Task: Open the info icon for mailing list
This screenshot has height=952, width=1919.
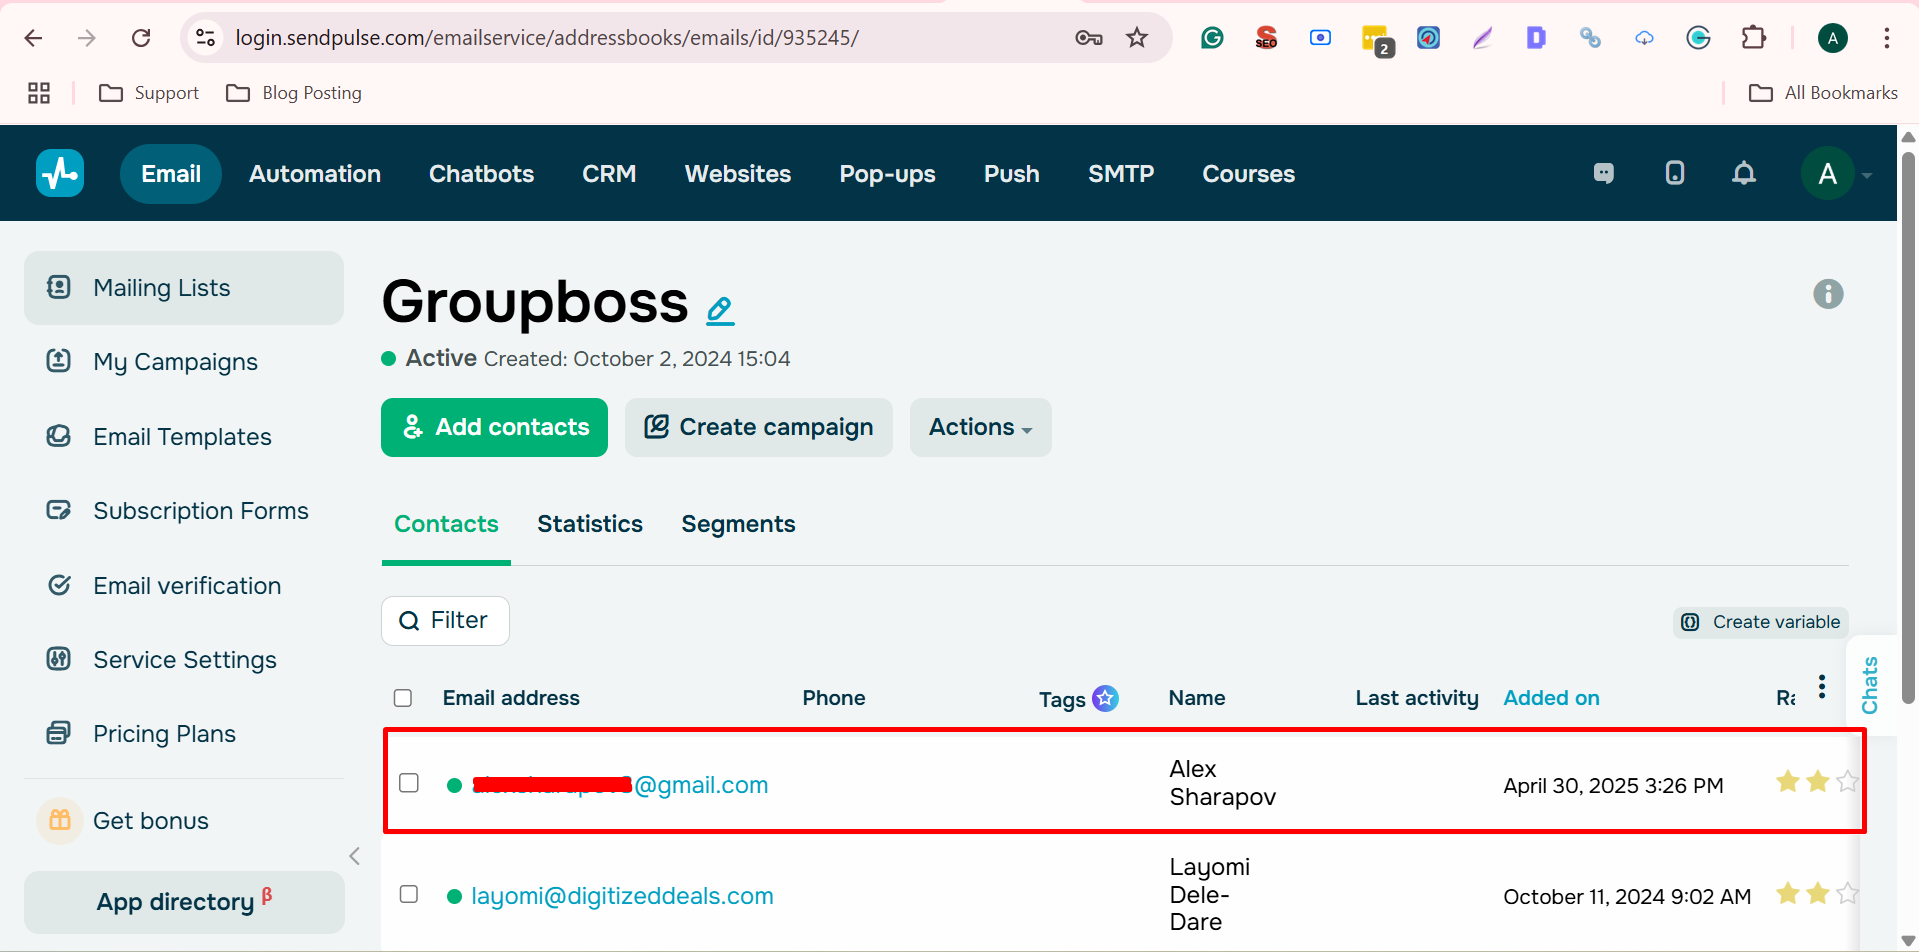Action: pyautogui.click(x=1828, y=294)
